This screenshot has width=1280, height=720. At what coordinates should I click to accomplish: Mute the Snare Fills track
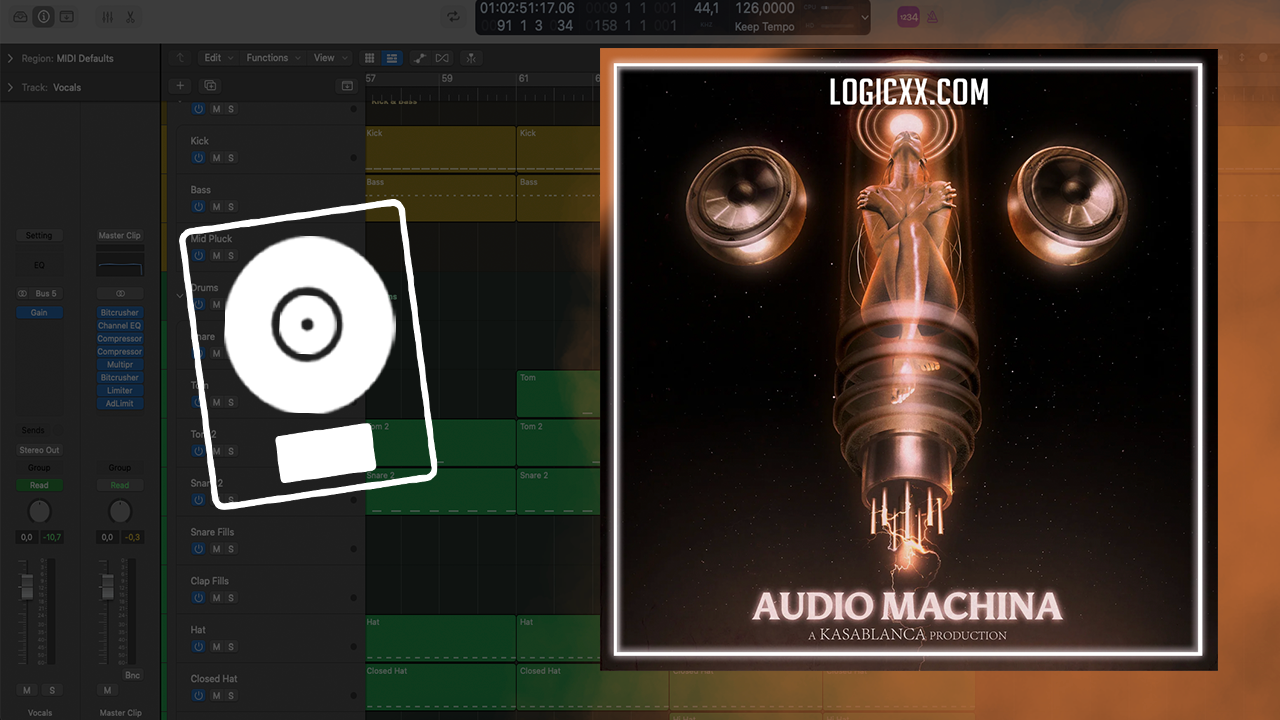[x=216, y=549]
